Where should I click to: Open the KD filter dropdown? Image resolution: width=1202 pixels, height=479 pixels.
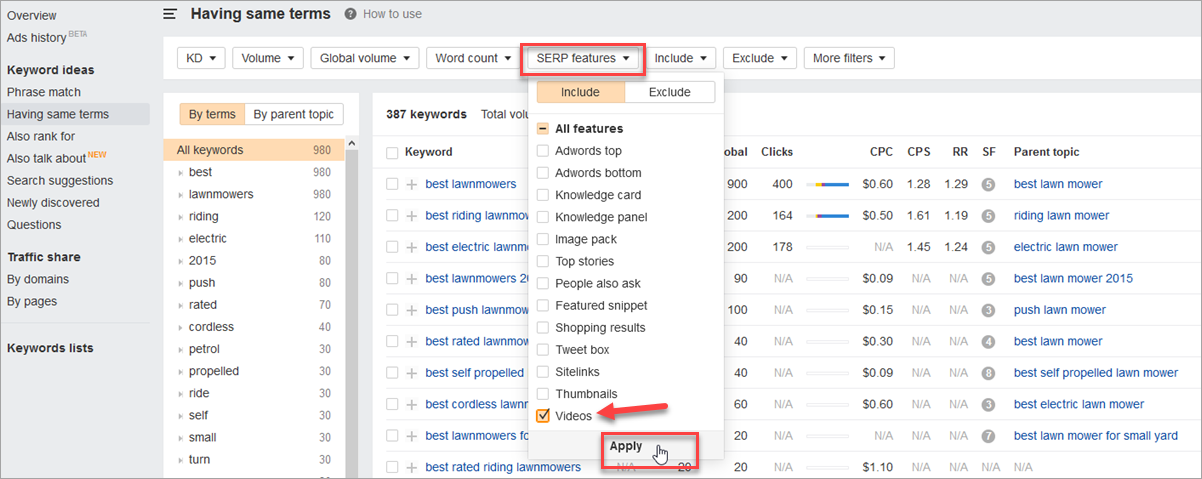pyautogui.click(x=201, y=58)
